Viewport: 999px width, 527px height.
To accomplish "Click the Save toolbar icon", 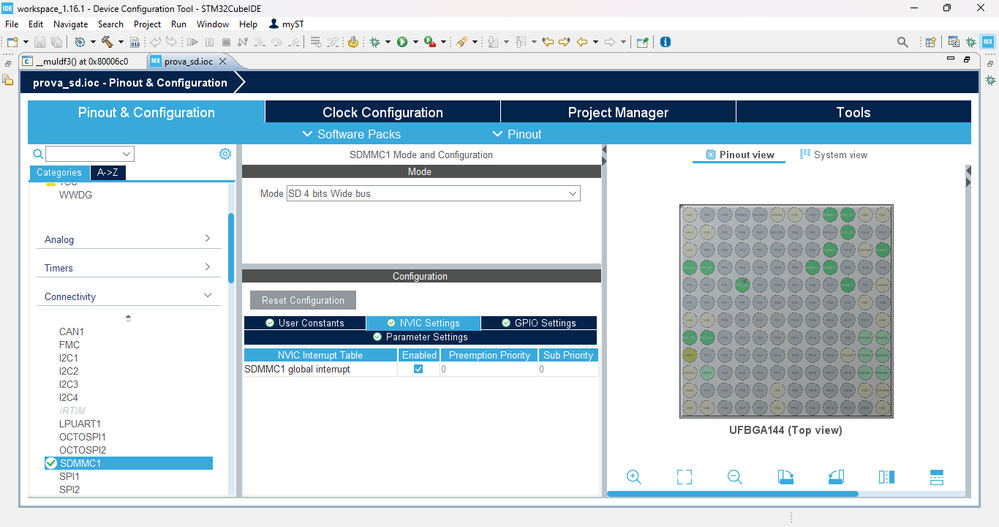I will tap(40, 42).
